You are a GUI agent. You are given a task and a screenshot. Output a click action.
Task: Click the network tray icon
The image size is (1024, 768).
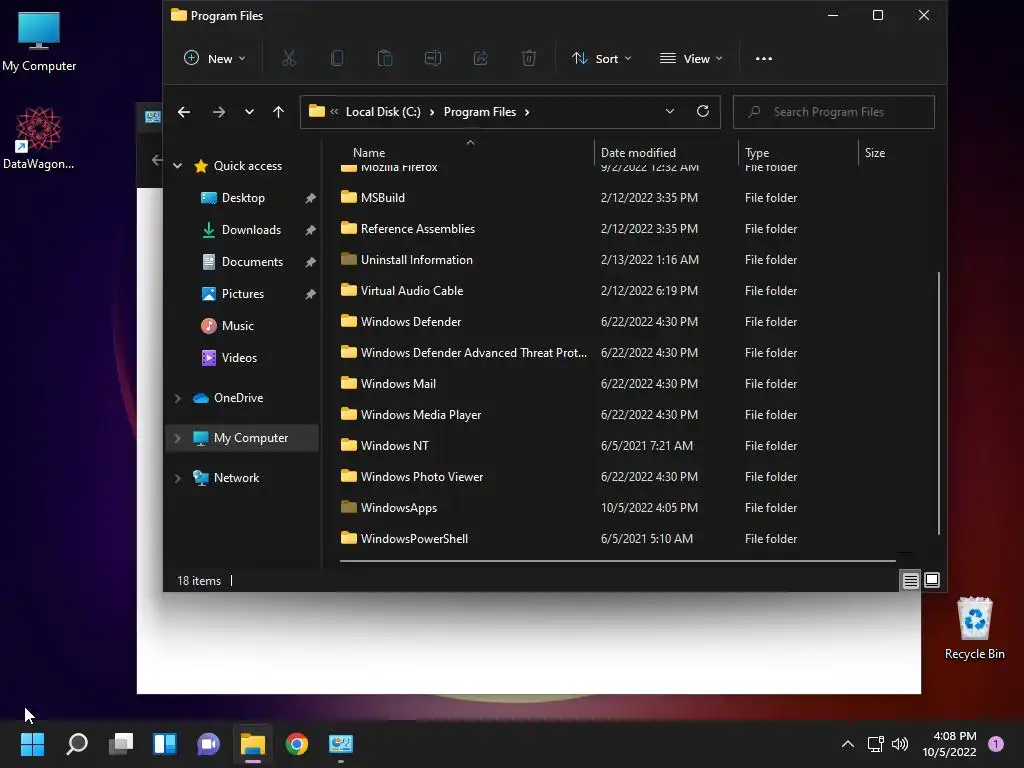pos(875,744)
